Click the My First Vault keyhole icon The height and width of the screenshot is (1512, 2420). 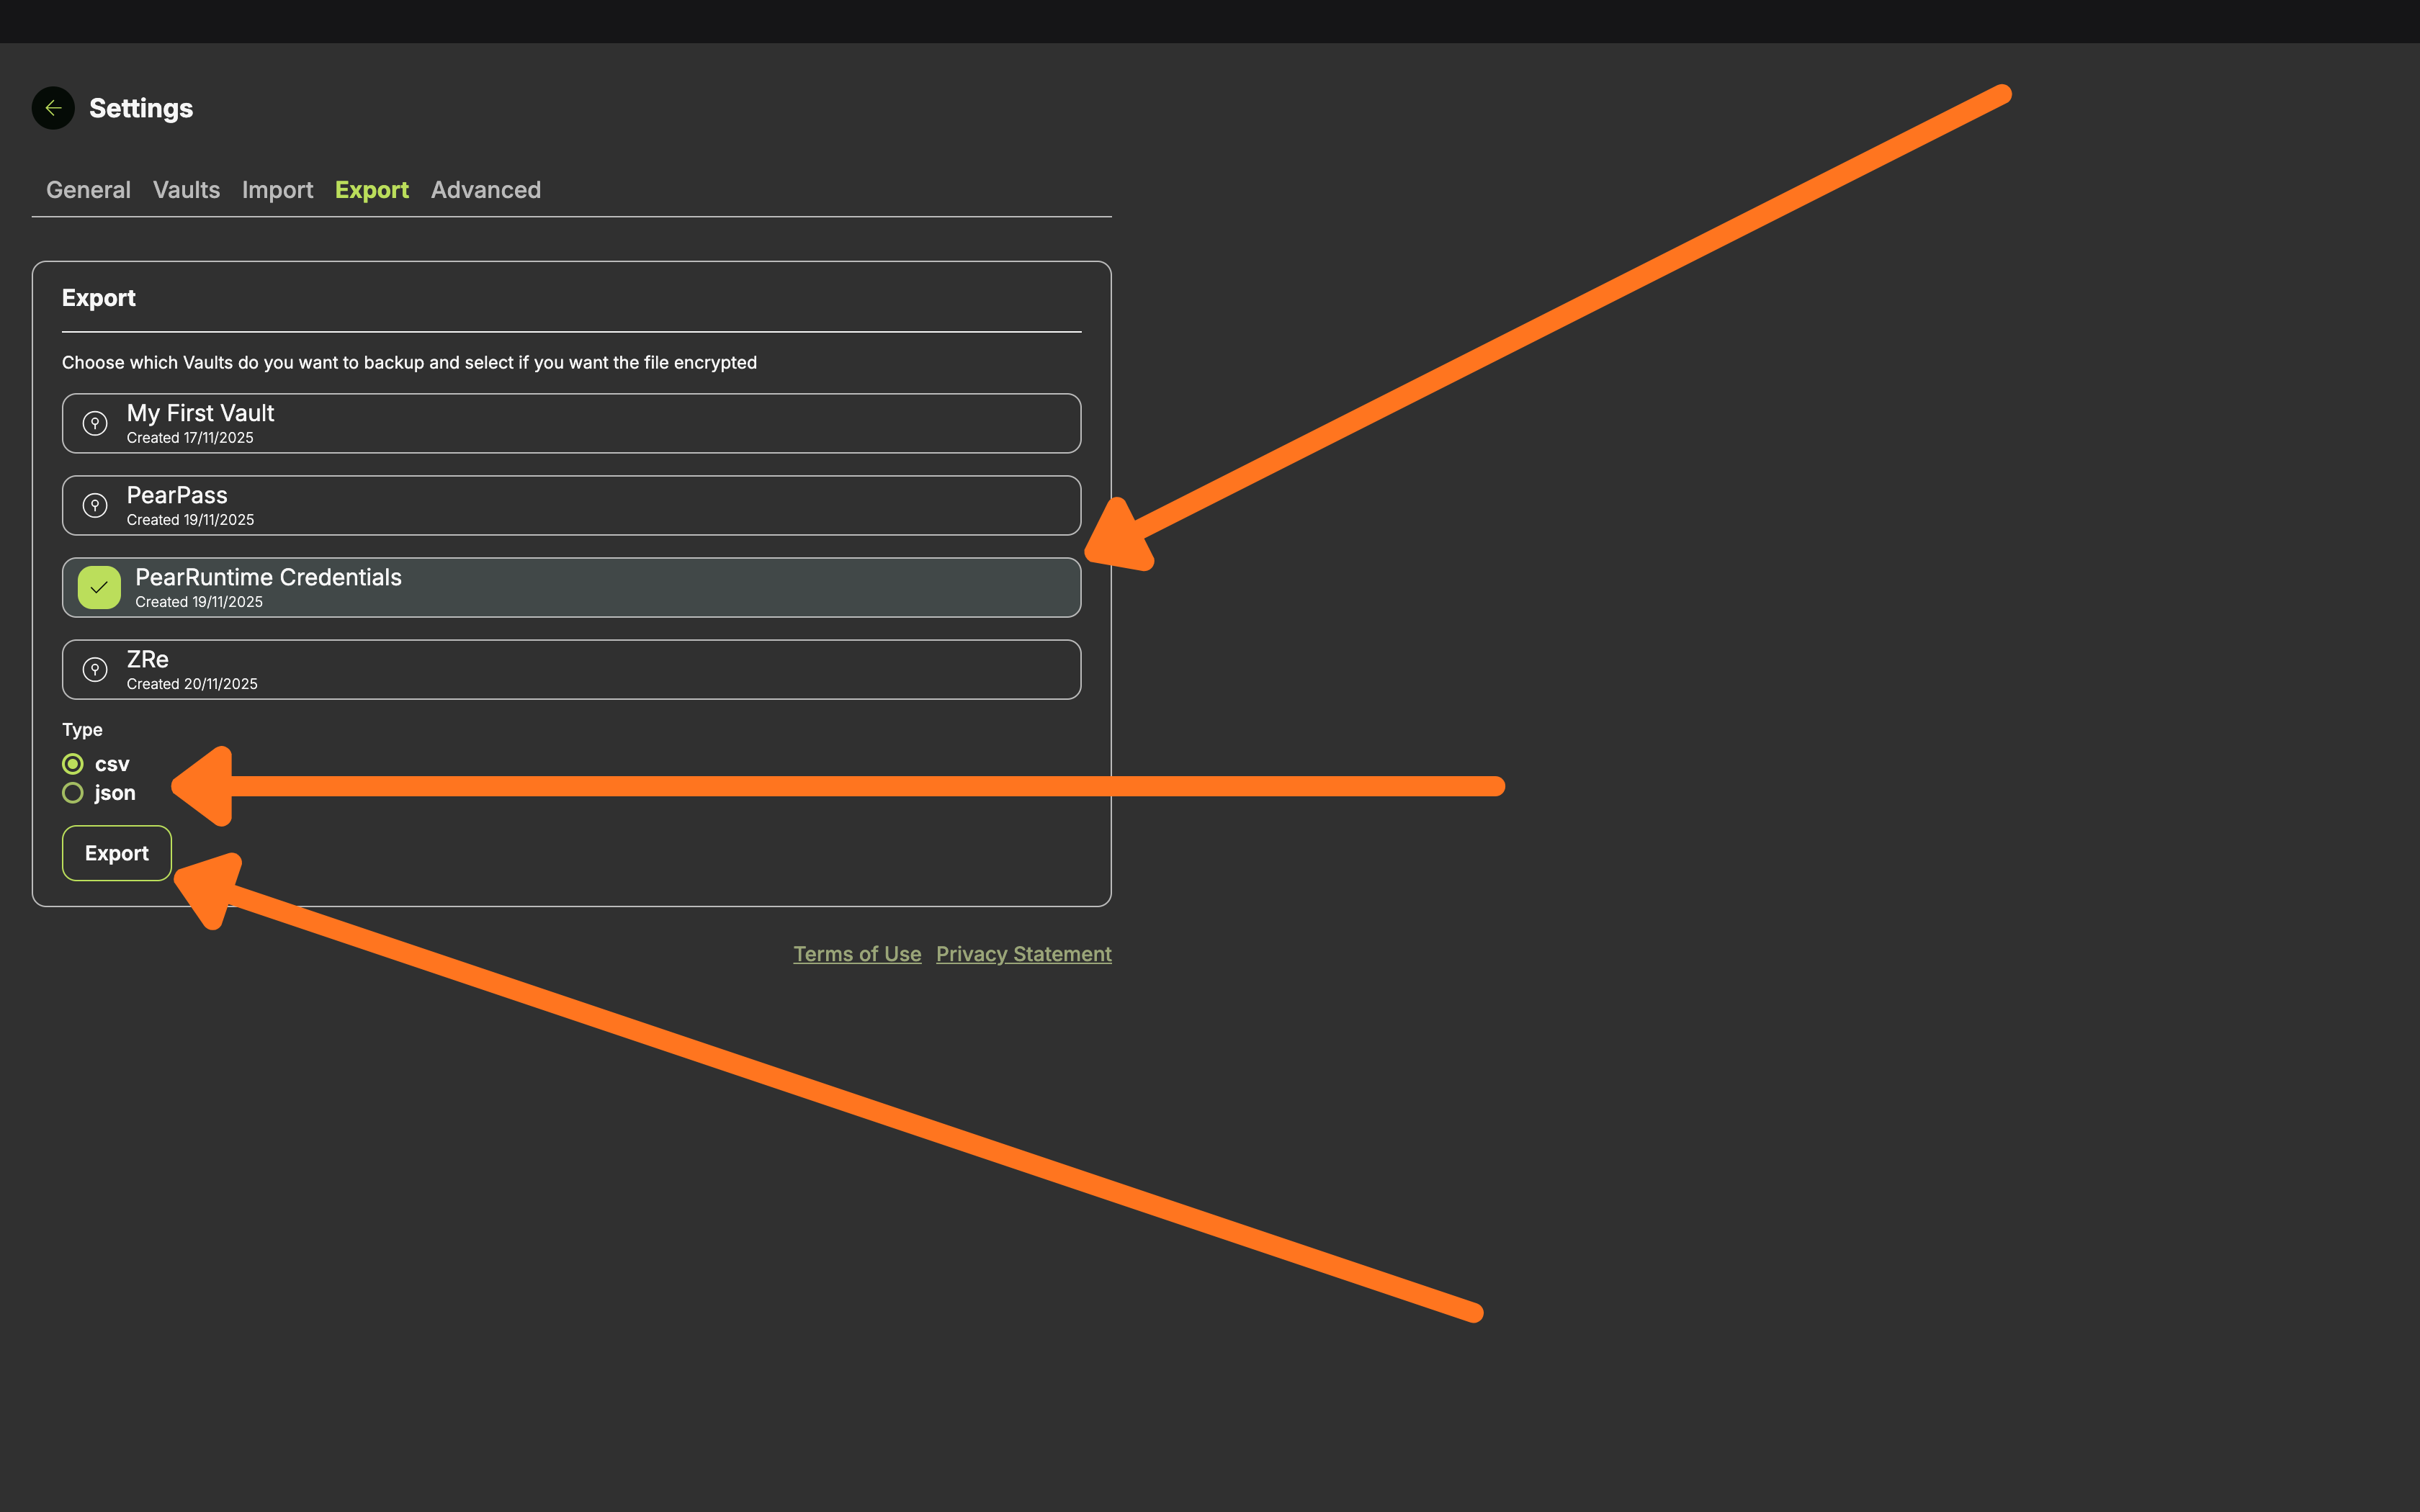pyautogui.click(x=95, y=423)
